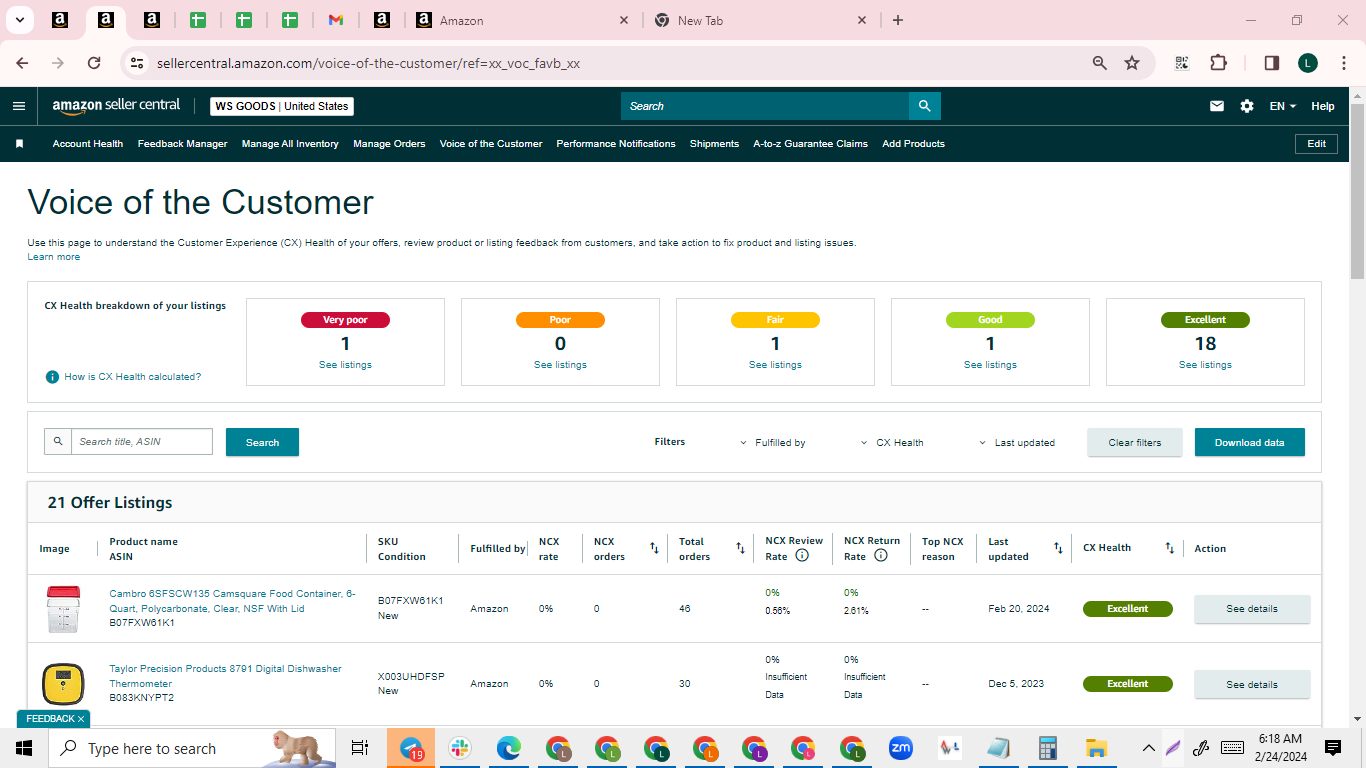Open the Chrome Extensions puzzle icon
Viewport: 1366px width, 768px height.
[x=1218, y=63]
